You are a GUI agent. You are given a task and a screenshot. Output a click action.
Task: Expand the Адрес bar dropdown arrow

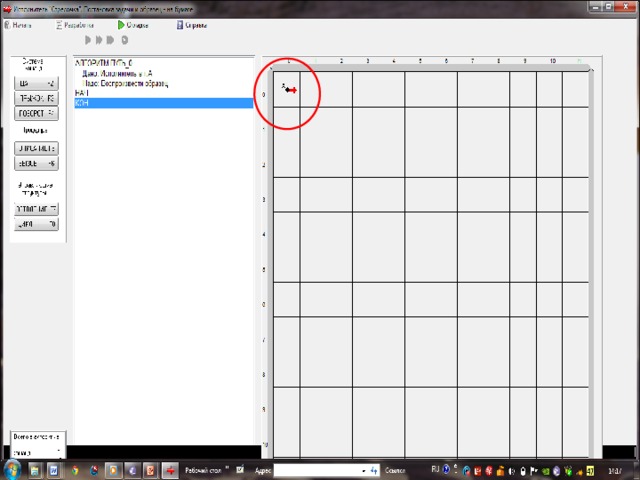(364, 471)
